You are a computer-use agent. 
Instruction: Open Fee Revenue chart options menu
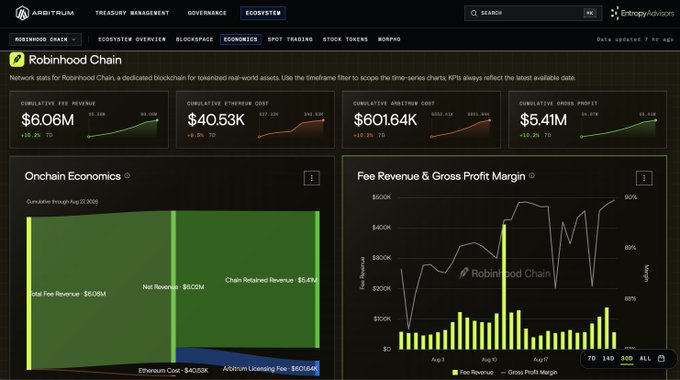(x=644, y=178)
